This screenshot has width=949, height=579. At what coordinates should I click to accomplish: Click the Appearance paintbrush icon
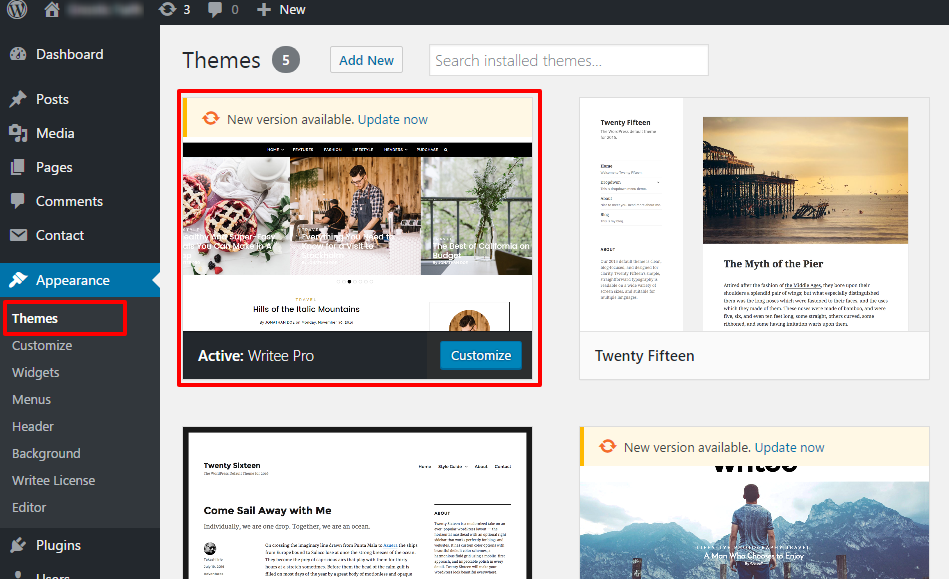tap(18, 280)
